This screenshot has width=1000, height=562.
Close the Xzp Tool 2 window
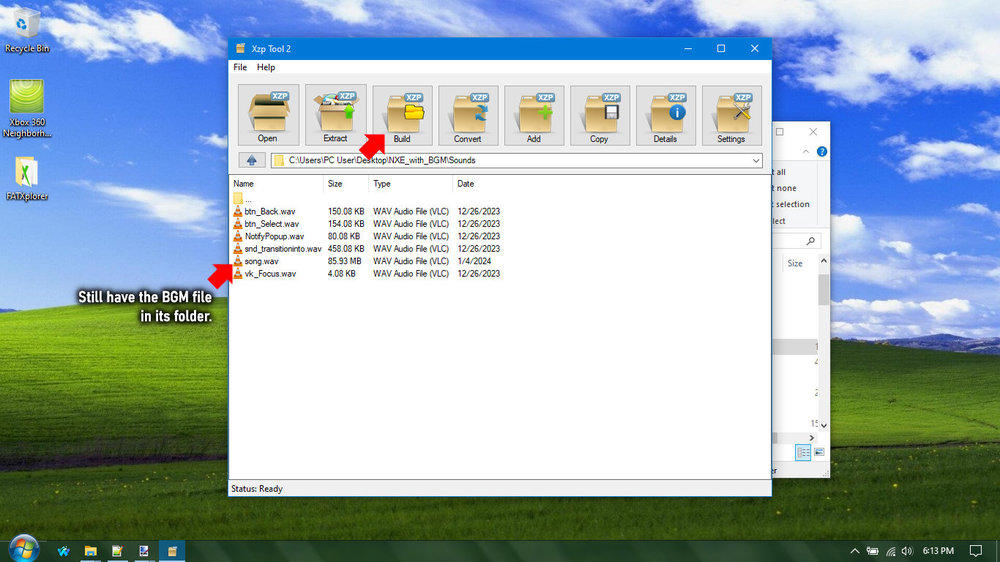tap(754, 48)
